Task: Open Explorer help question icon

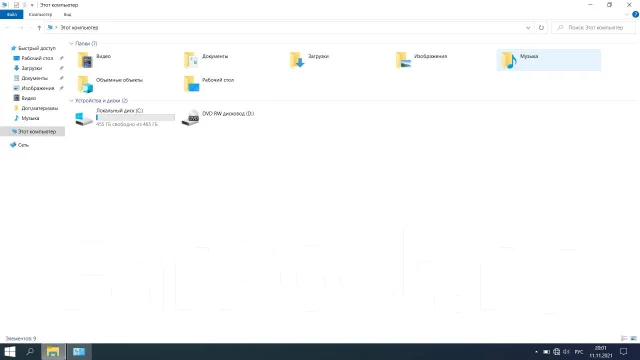Action: click(x=636, y=14)
